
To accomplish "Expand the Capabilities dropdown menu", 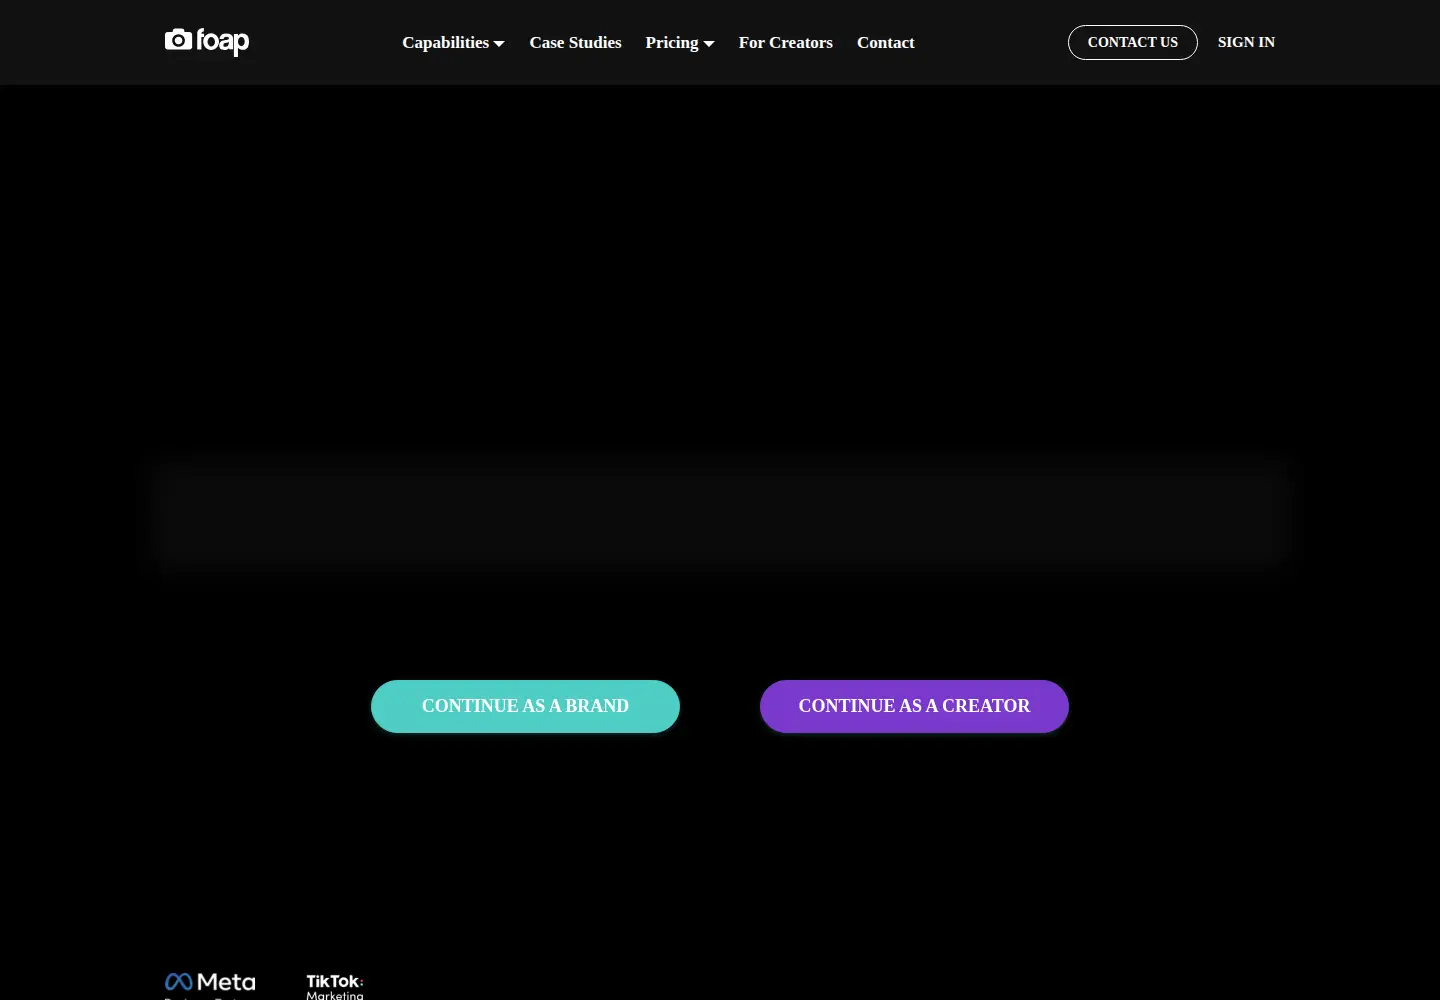I will click(453, 42).
